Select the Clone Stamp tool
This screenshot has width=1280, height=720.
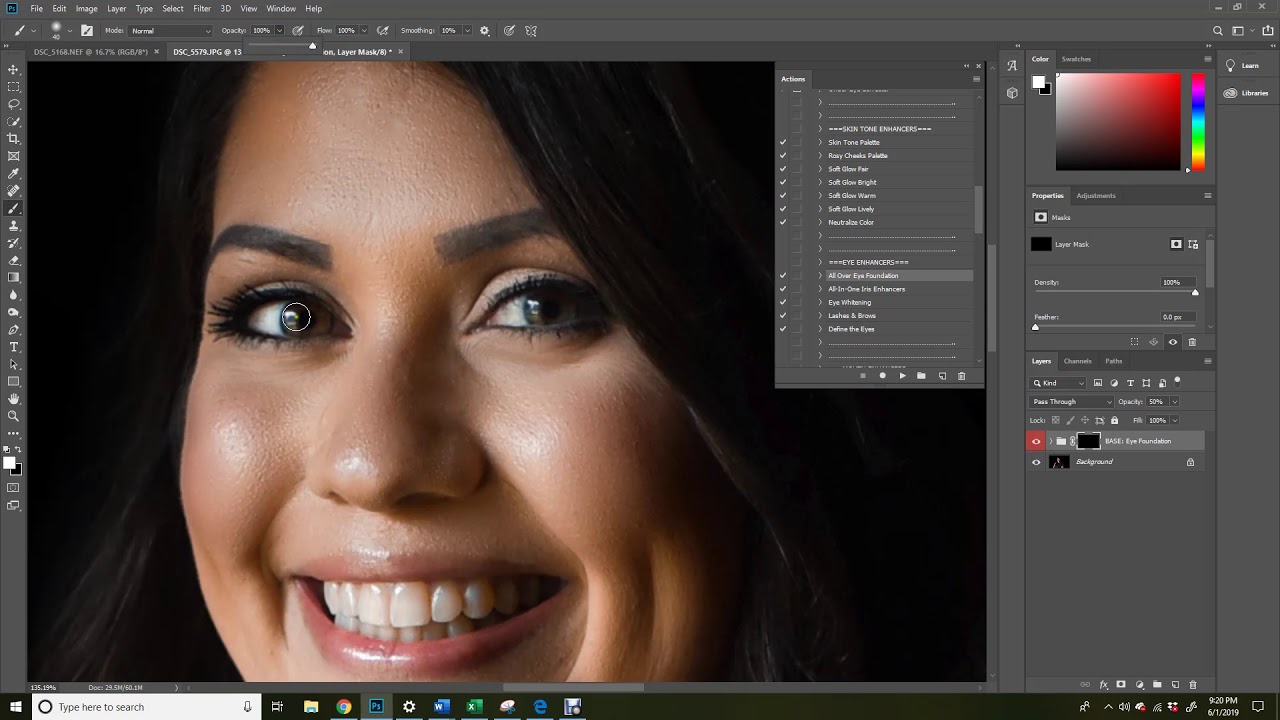pyautogui.click(x=14, y=226)
